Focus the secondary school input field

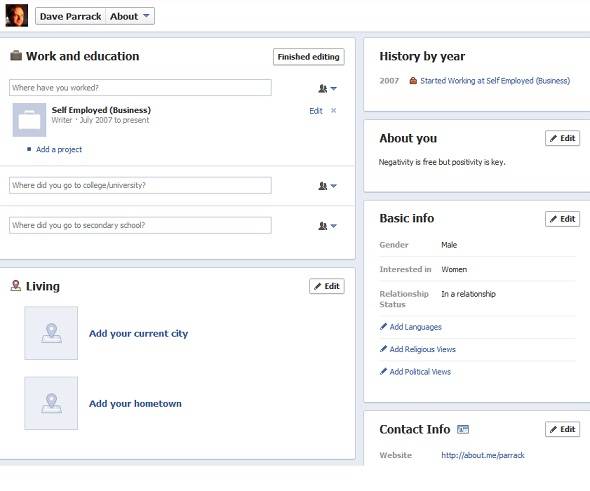click(x=140, y=225)
